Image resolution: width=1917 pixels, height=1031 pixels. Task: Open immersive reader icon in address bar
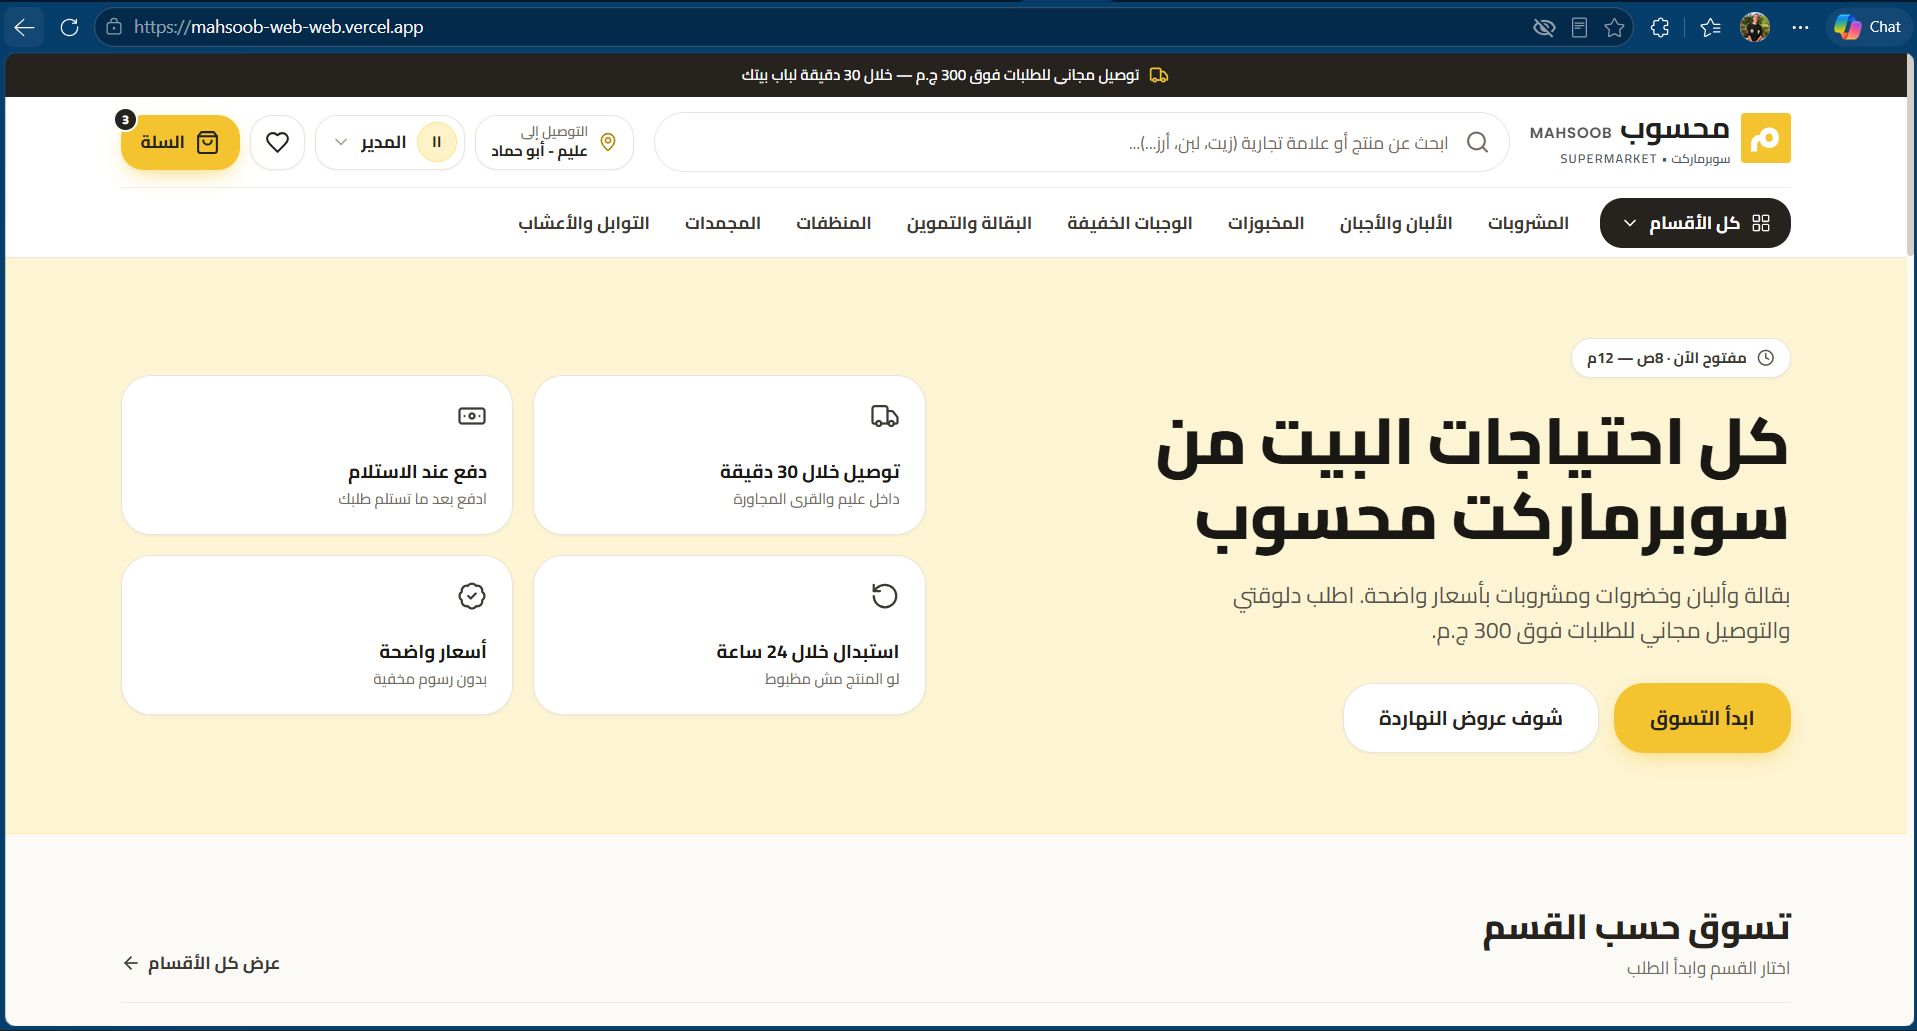coord(1579,27)
